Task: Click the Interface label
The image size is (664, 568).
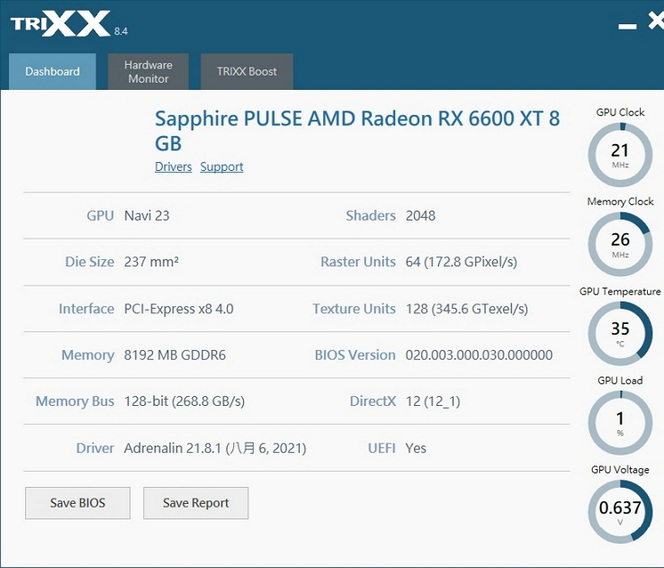Action: (86, 309)
